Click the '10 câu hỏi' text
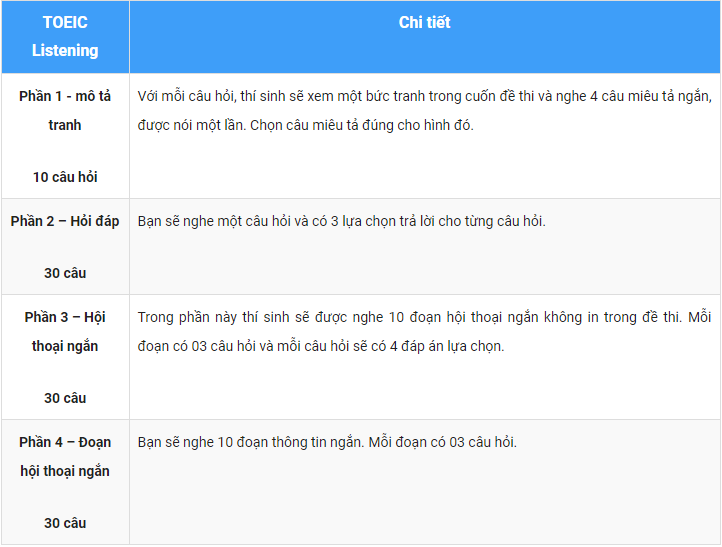Viewport: 722px width, 547px height. tap(65, 177)
